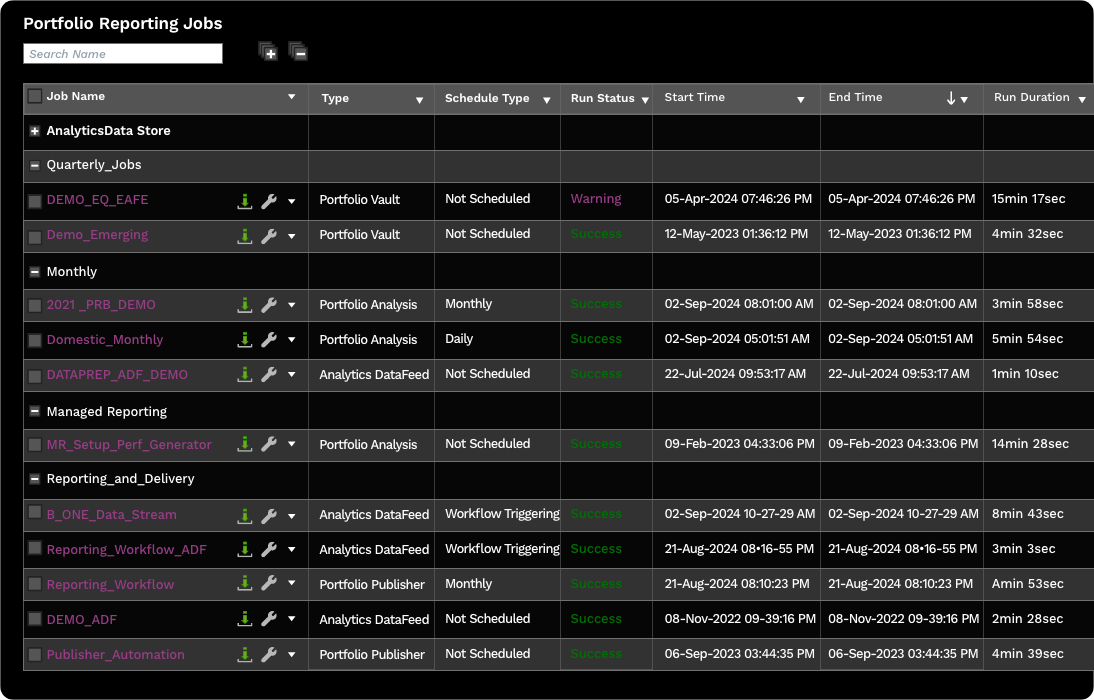Select the wrench icon for Demo_Emerging
Viewport: 1094px width, 700px height.
[268, 235]
